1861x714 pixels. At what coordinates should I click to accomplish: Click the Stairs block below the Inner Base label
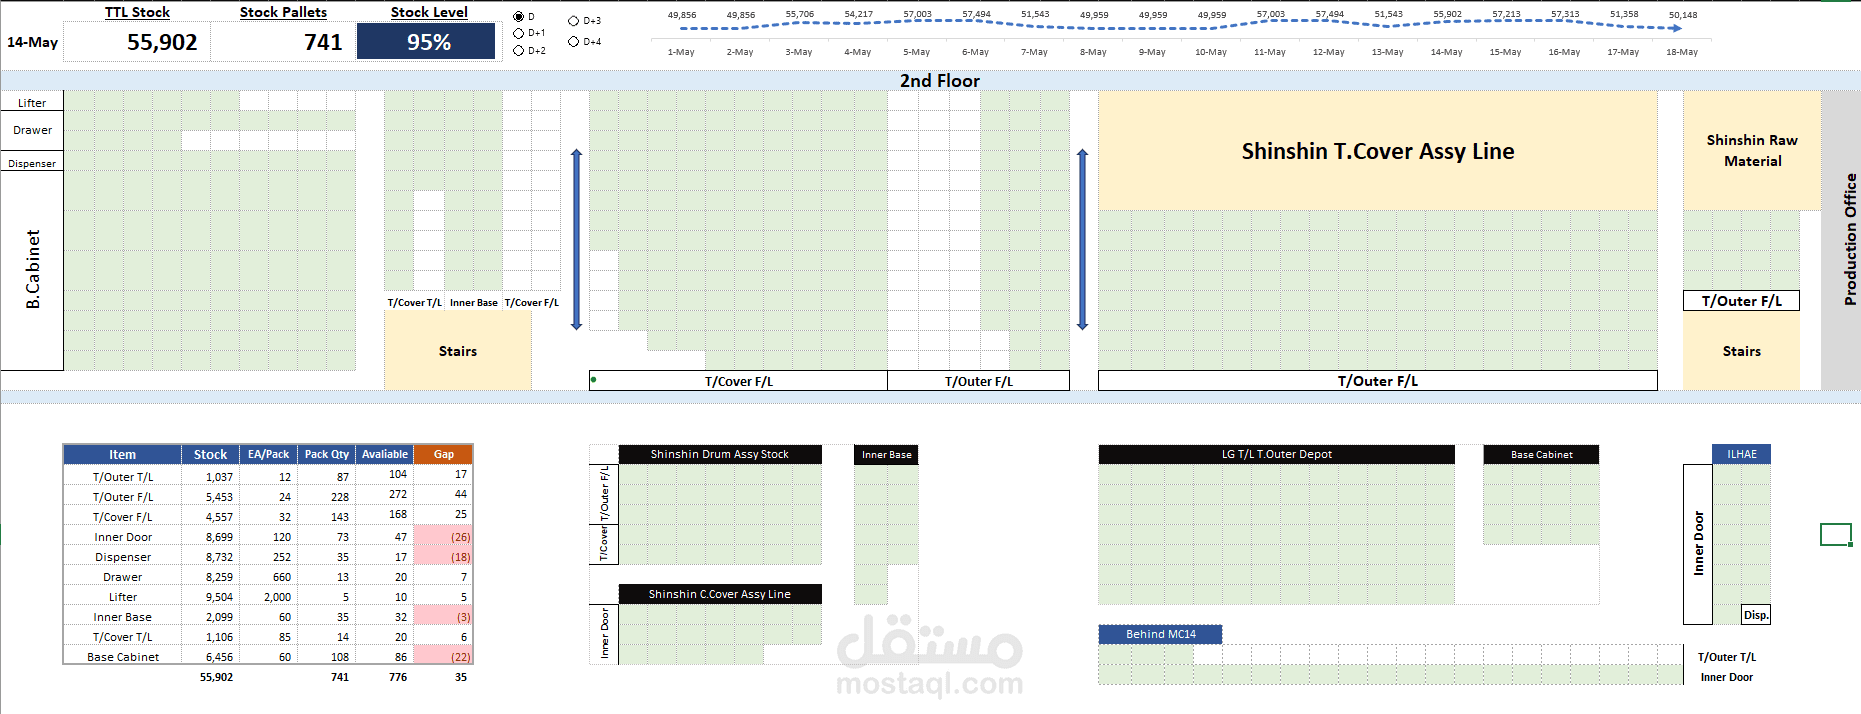458,351
